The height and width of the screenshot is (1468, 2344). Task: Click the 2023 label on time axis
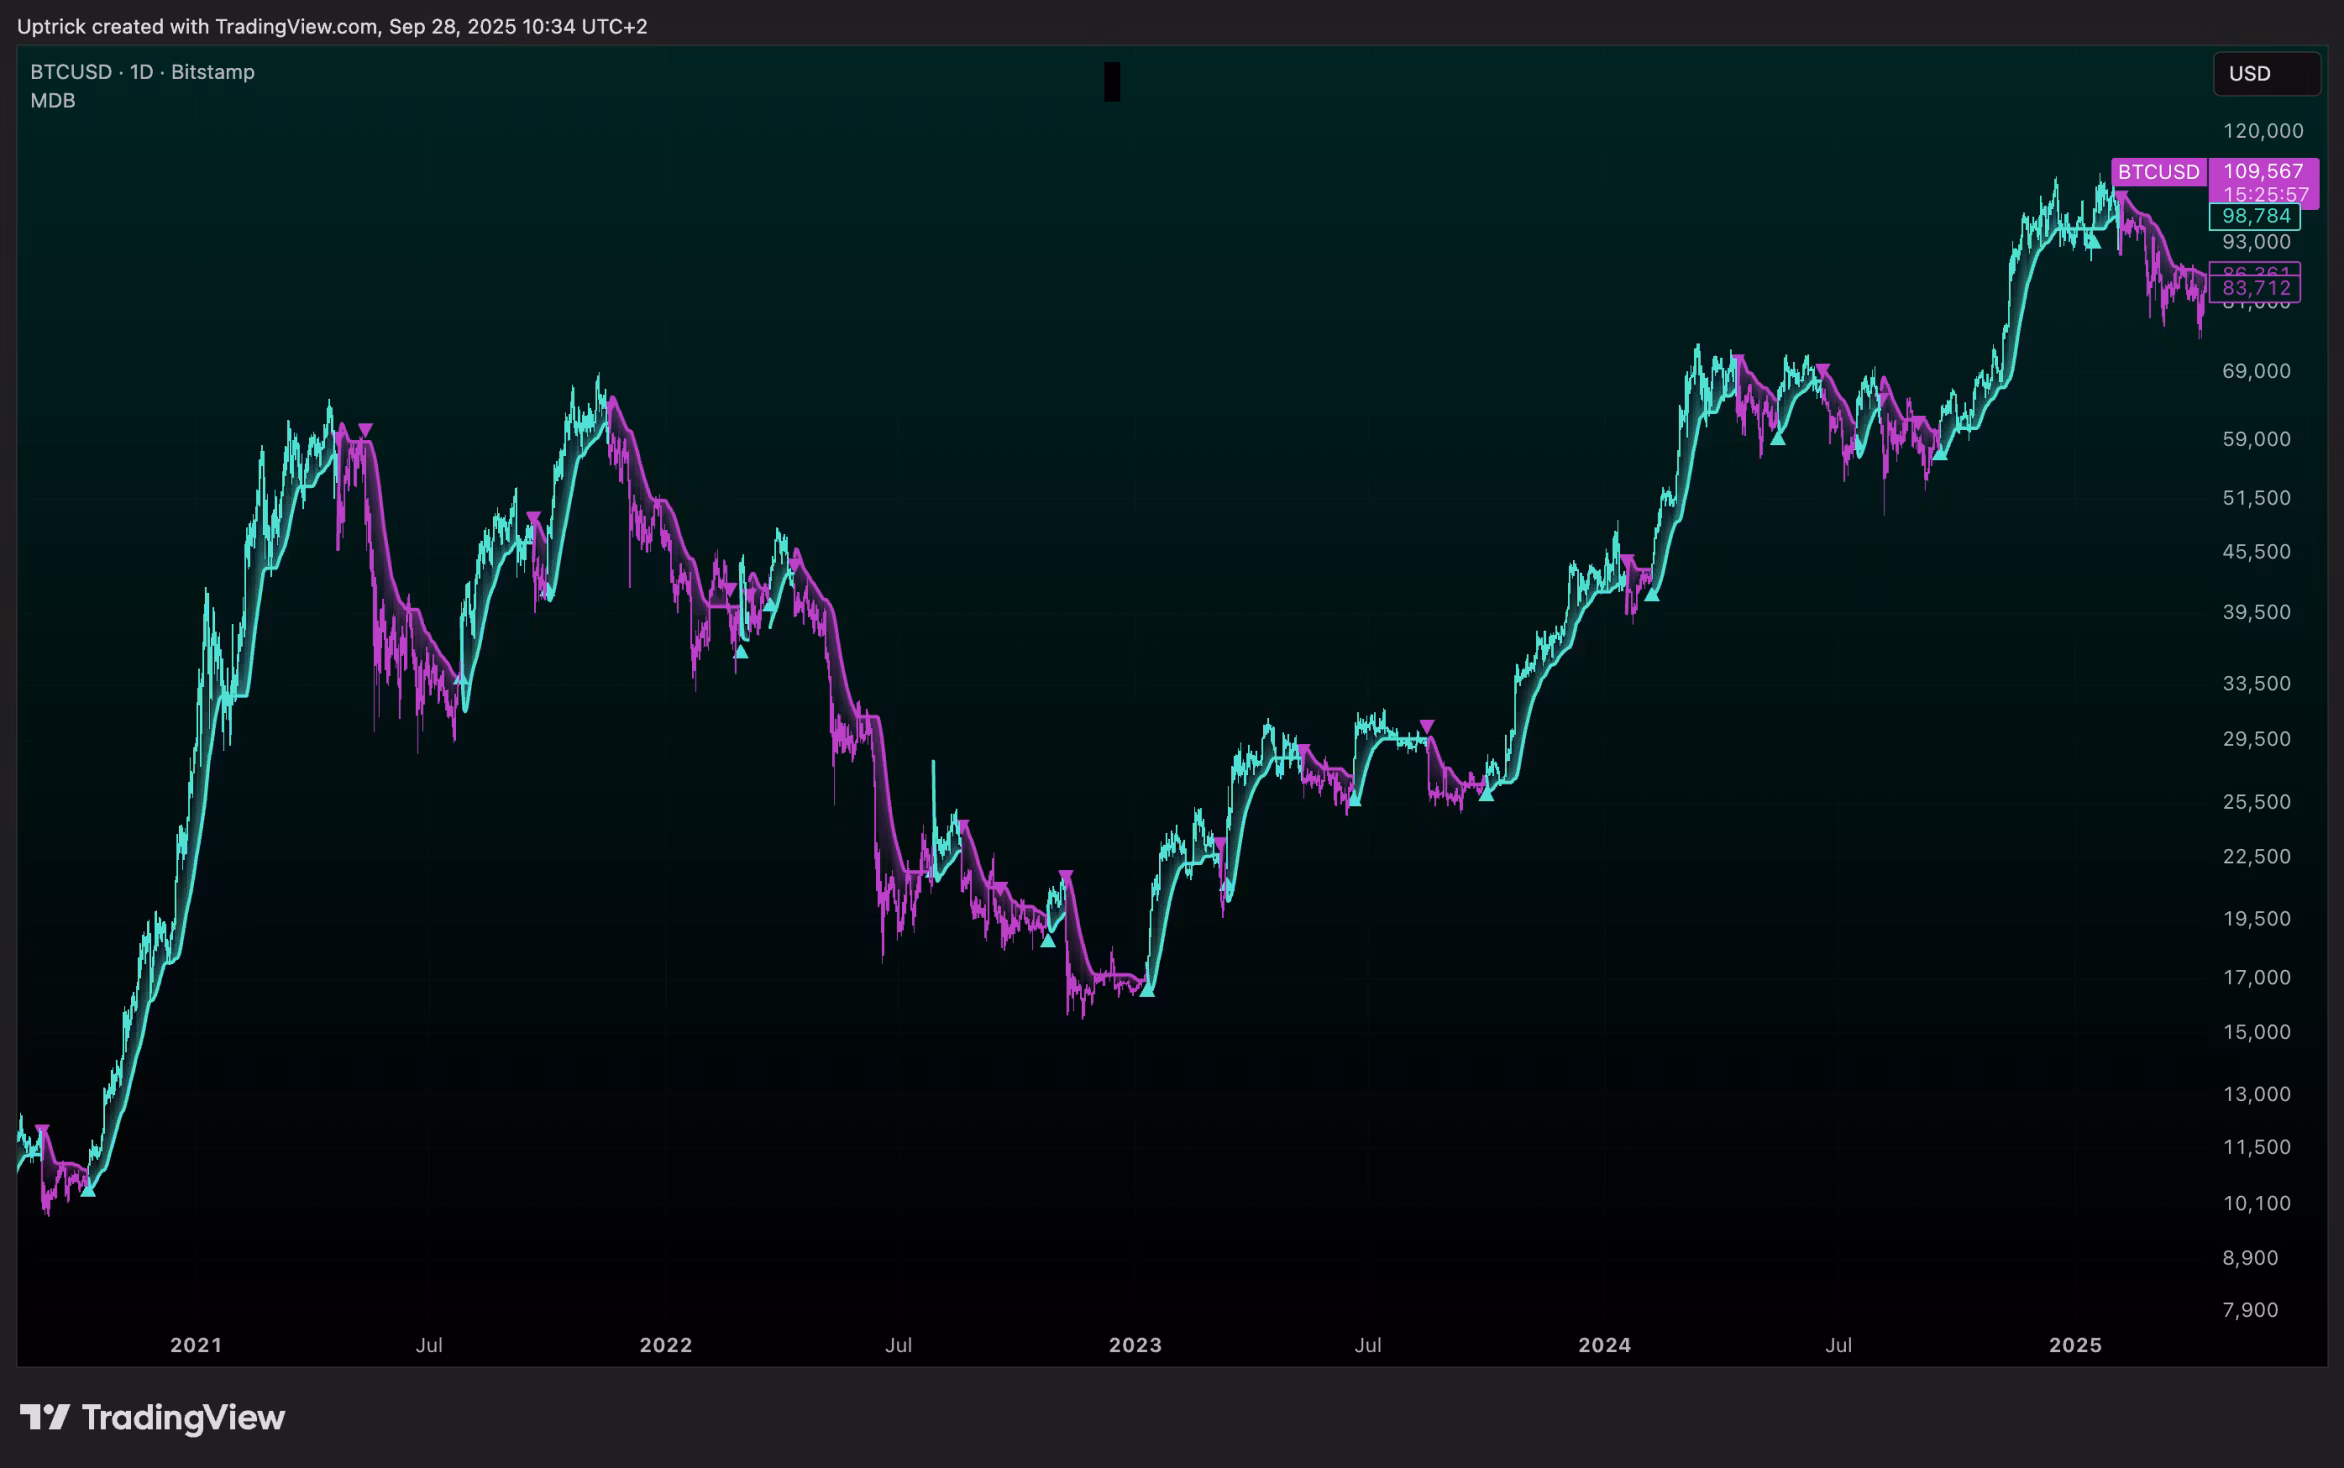tap(1135, 1345)
